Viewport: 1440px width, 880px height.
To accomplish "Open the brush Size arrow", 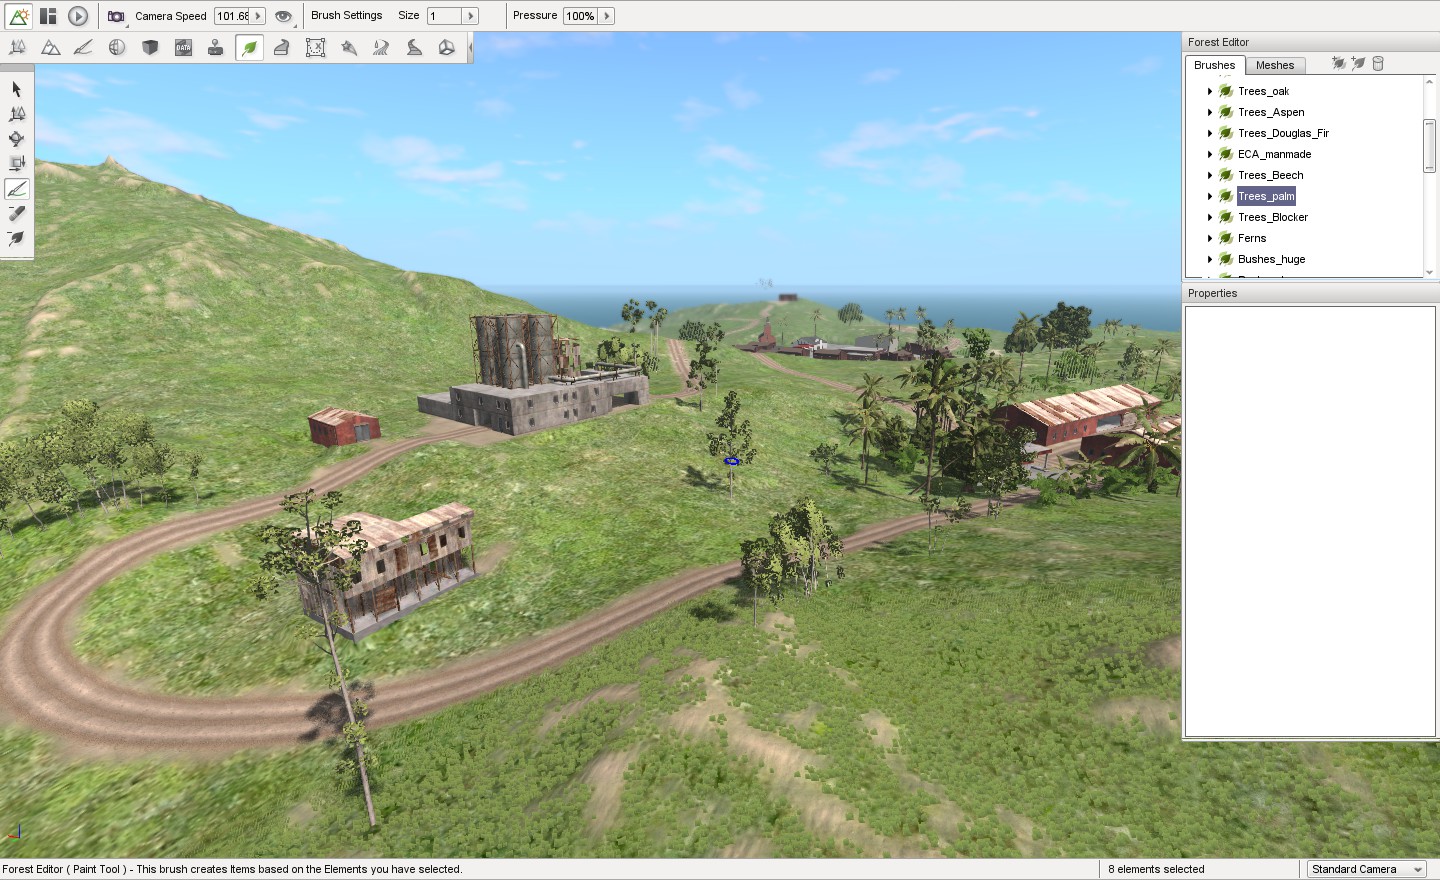I will 470,16.
